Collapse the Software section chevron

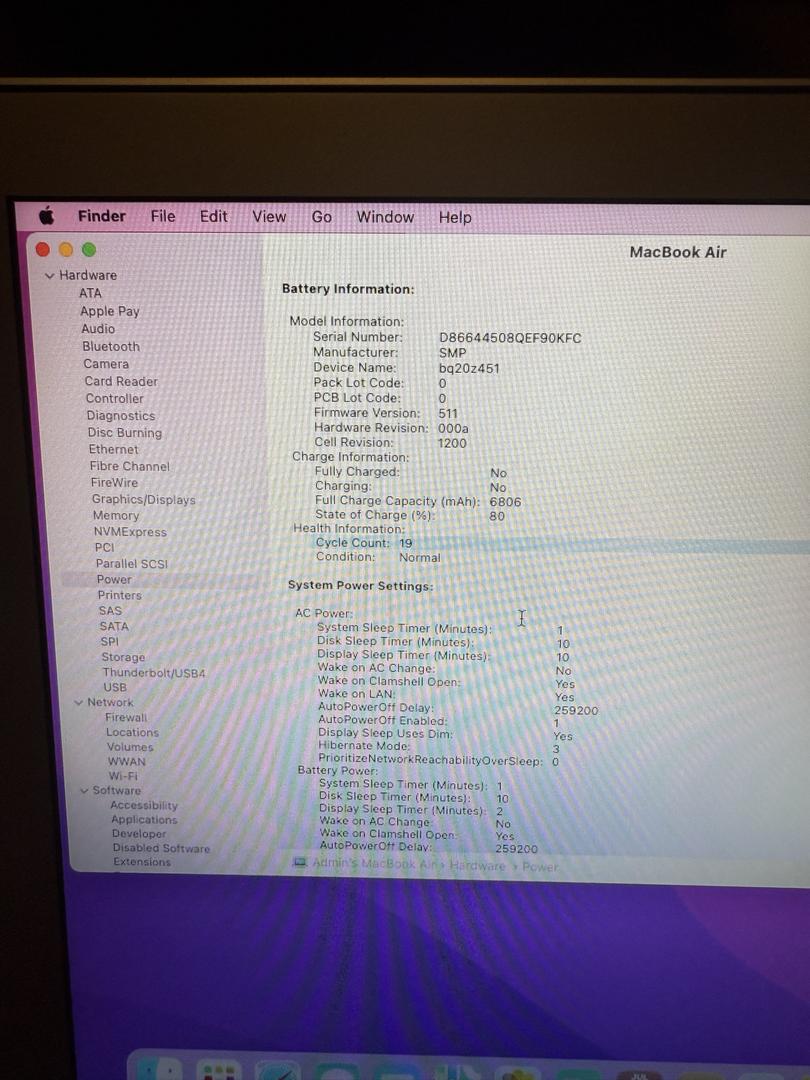pyautogui.click(x=84, y=791)
